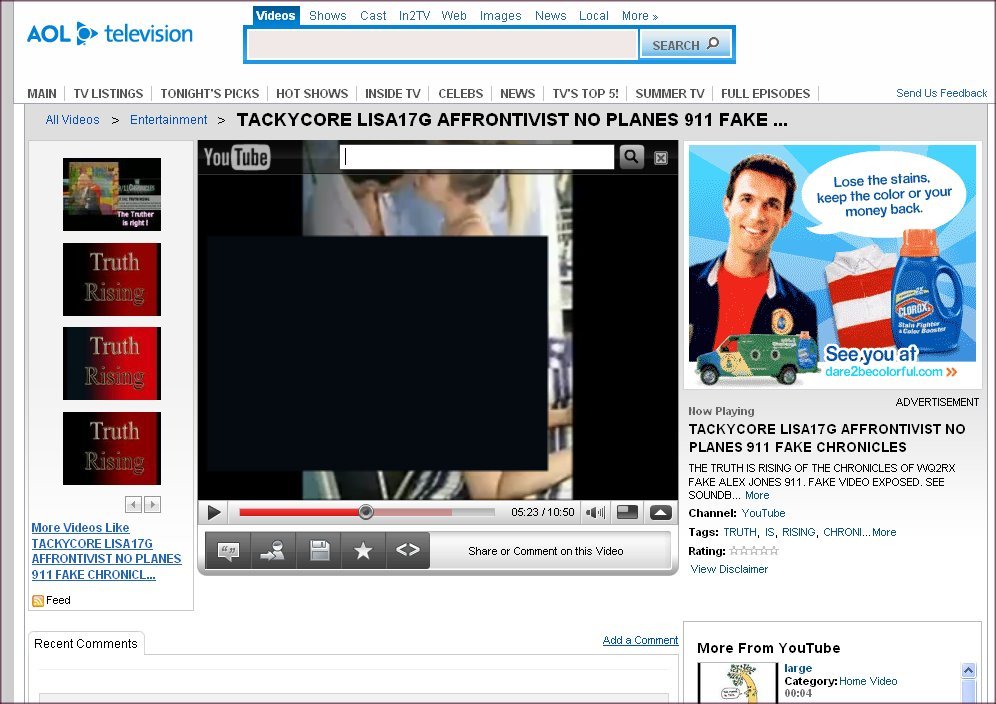This screenshot has width=996, height=704.
Task: Open TONIGHT'S PICKS in the navigation bar
Action: [210, 93]
